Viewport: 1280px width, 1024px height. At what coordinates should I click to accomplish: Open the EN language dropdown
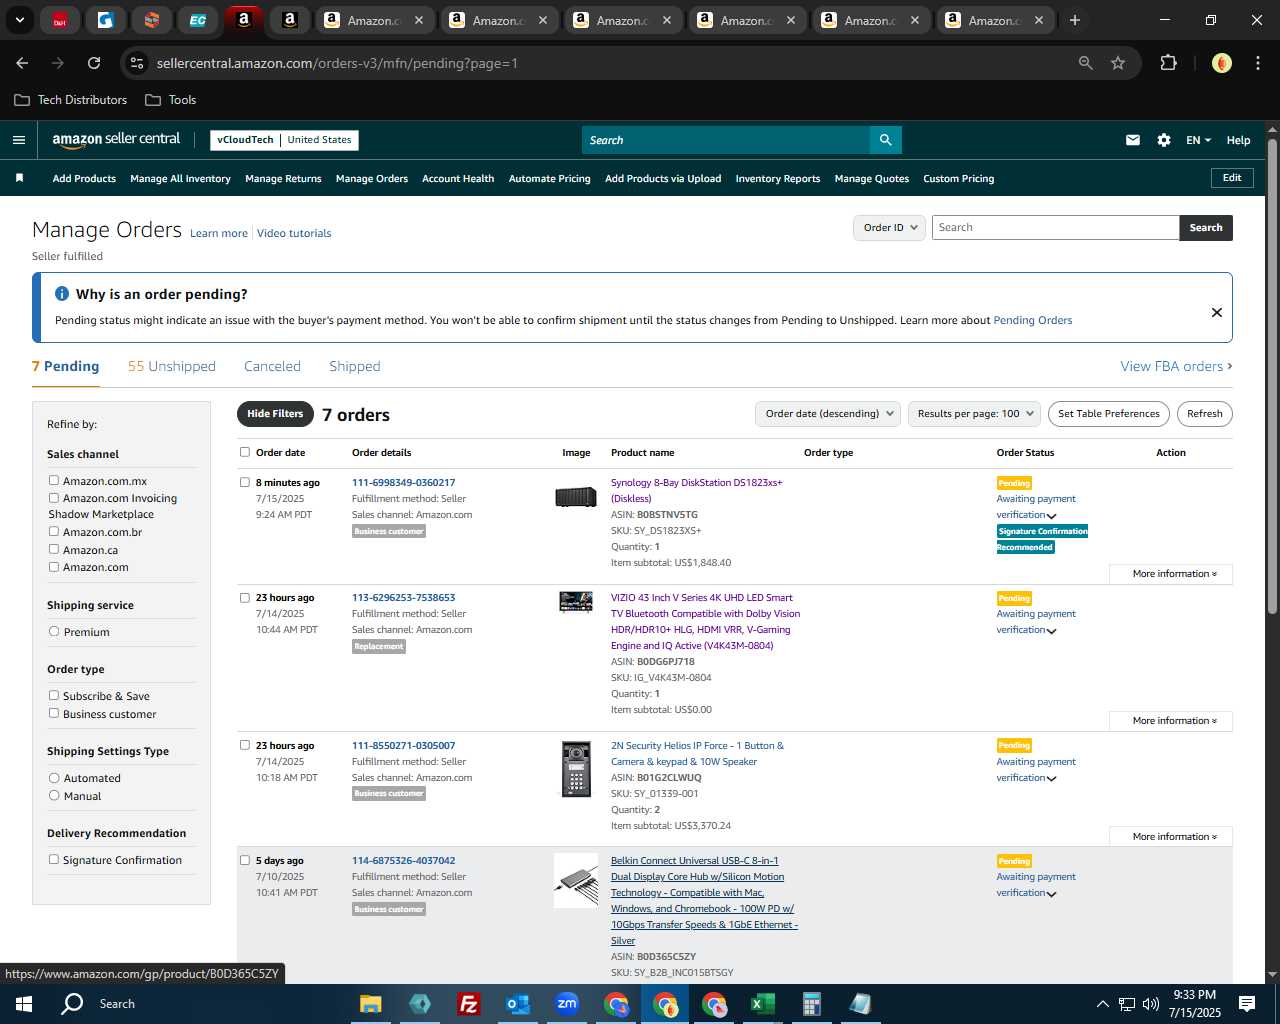1198,140
